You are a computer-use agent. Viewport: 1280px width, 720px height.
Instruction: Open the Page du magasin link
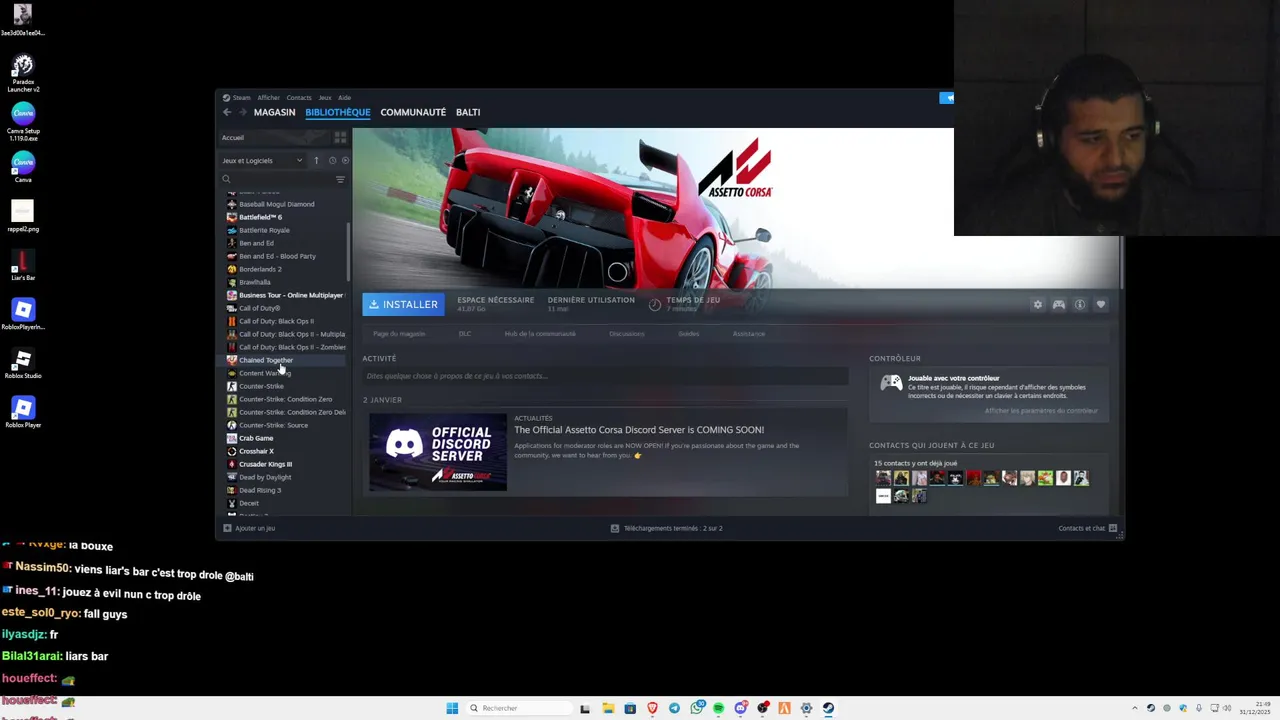399,333
